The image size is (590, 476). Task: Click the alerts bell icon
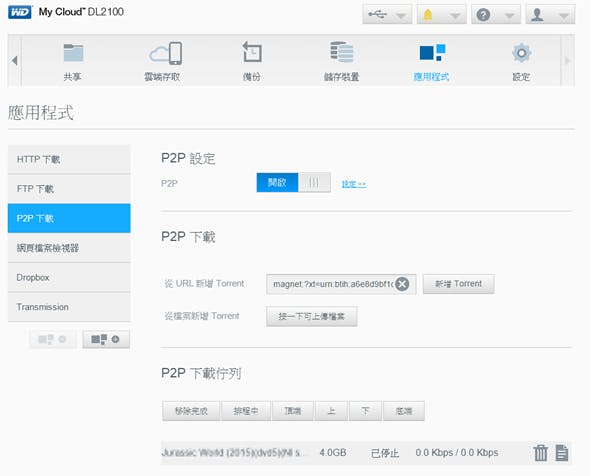428,15
